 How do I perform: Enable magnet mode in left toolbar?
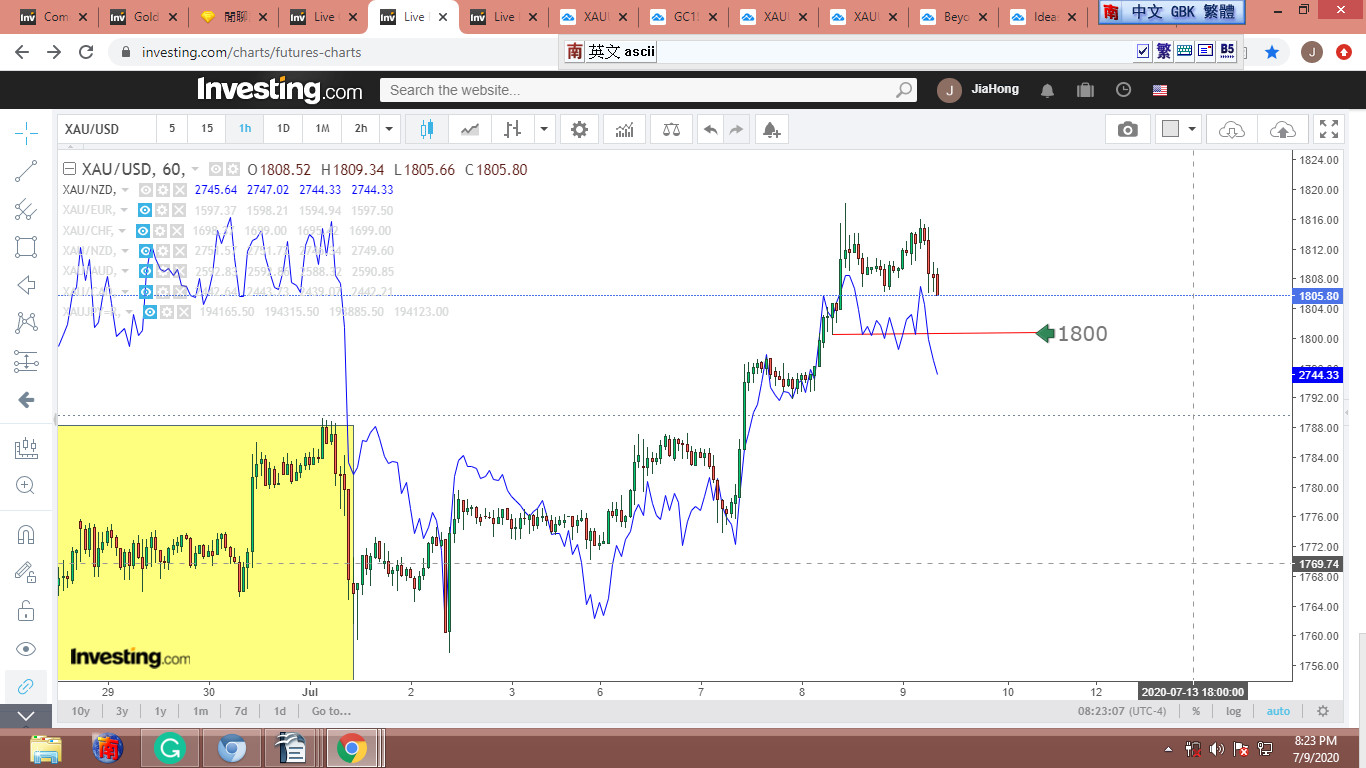[x=26, y=534]
